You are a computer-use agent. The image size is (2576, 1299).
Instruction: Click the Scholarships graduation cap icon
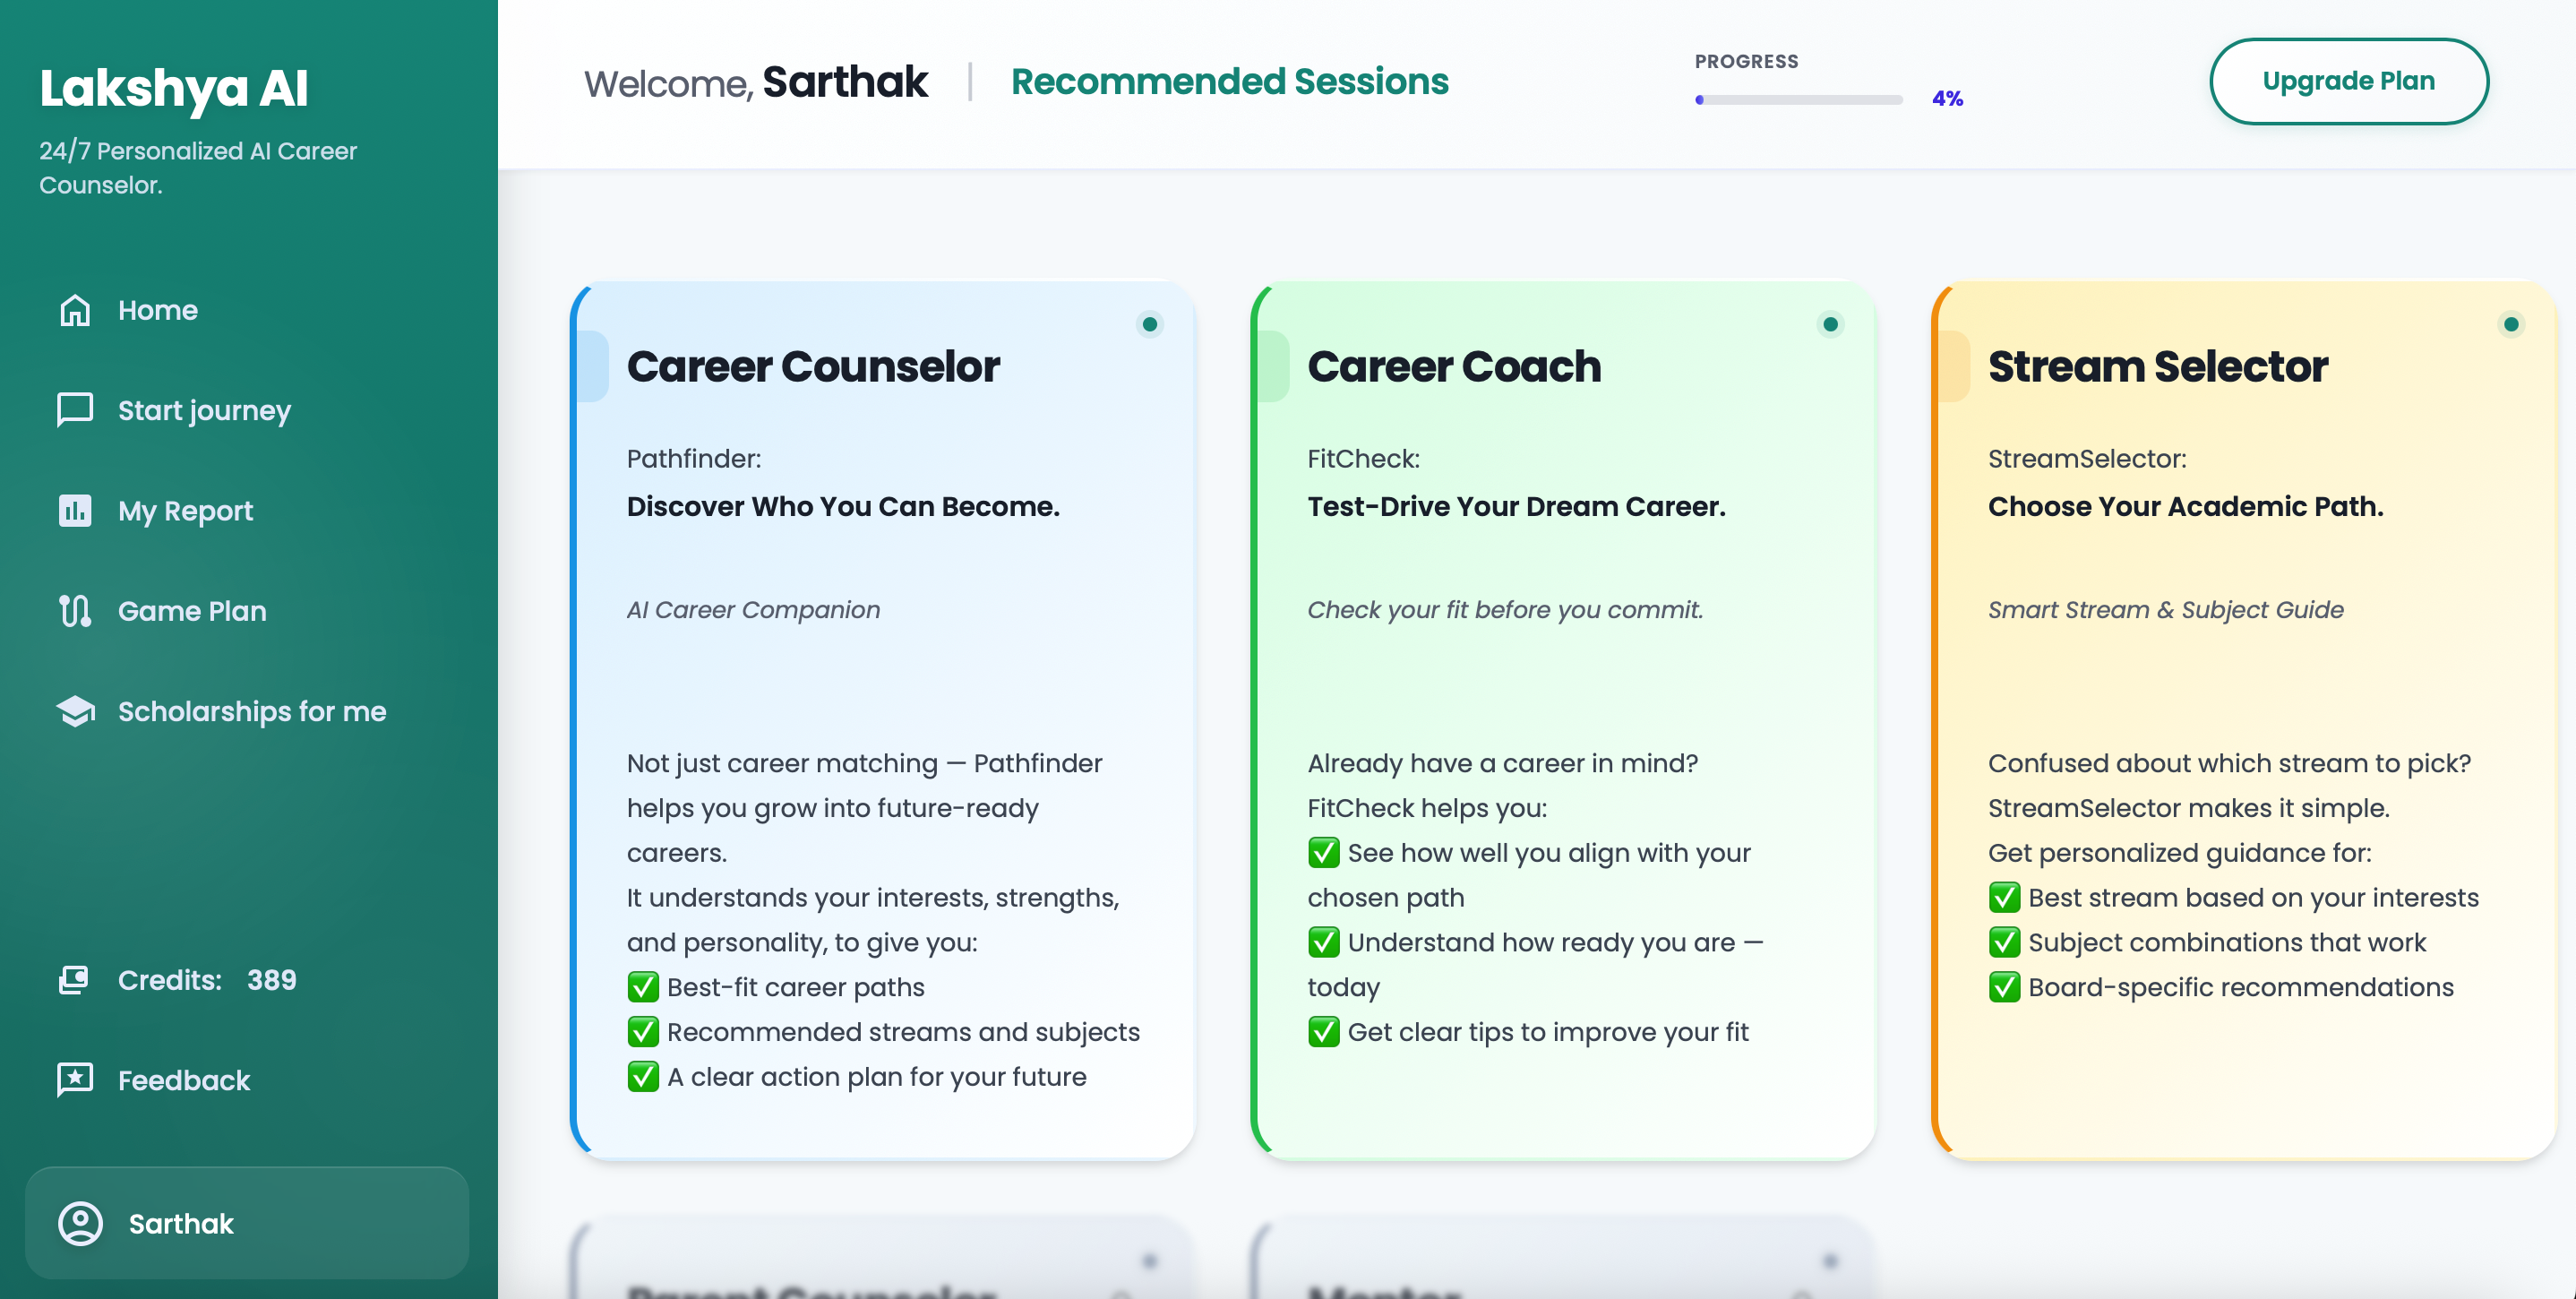[x=75, y=711]
